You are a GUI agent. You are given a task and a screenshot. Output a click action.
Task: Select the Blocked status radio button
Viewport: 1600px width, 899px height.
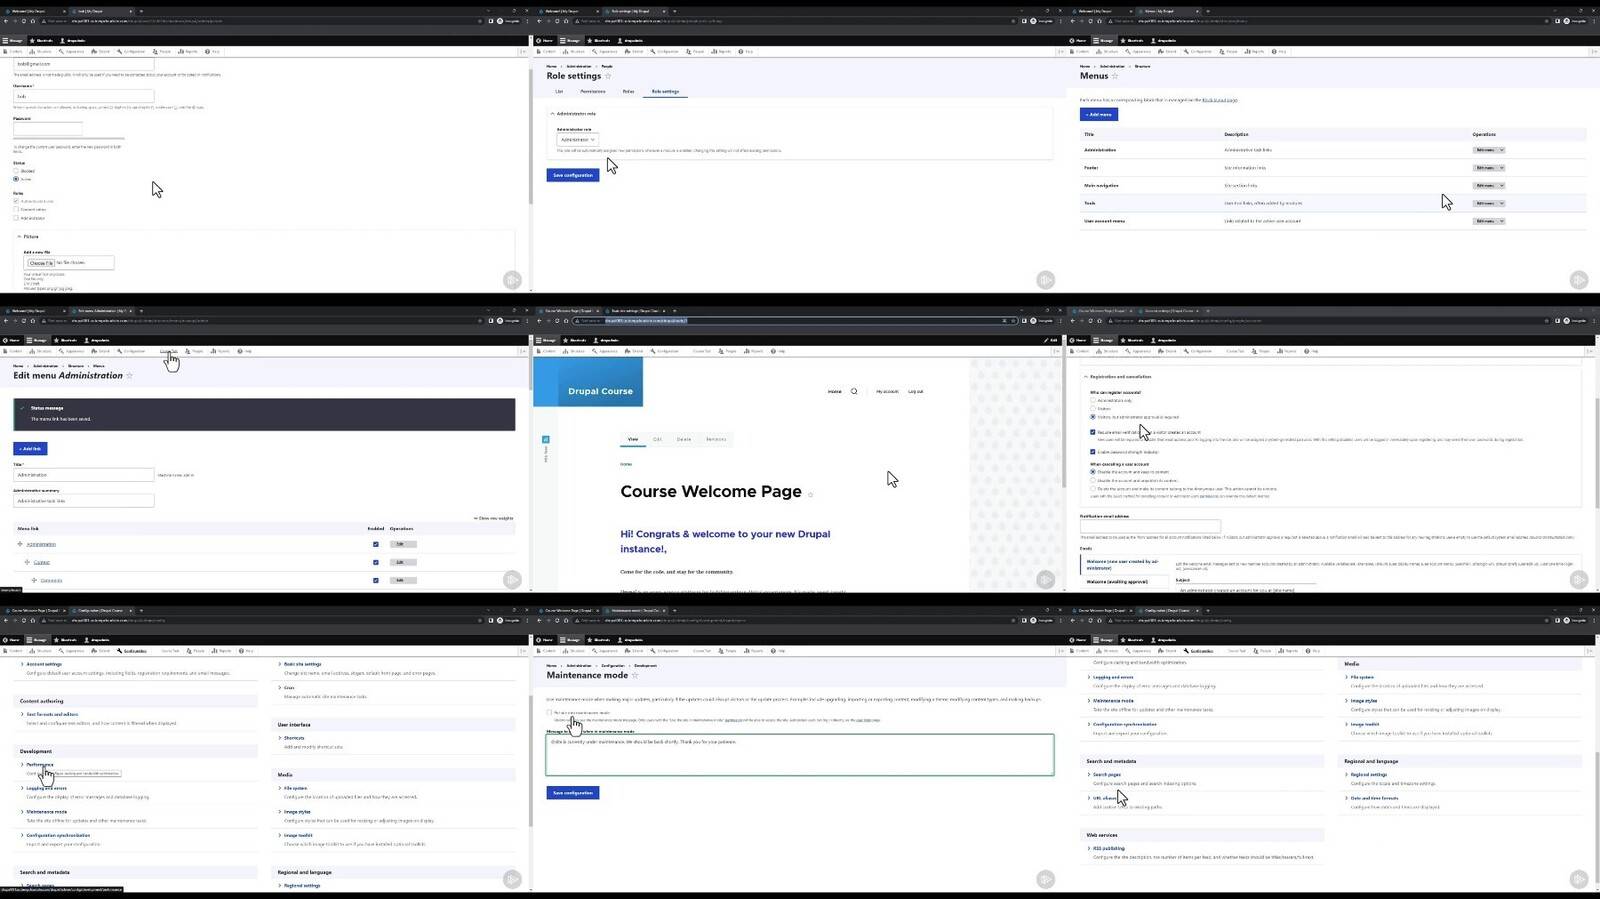16,171
